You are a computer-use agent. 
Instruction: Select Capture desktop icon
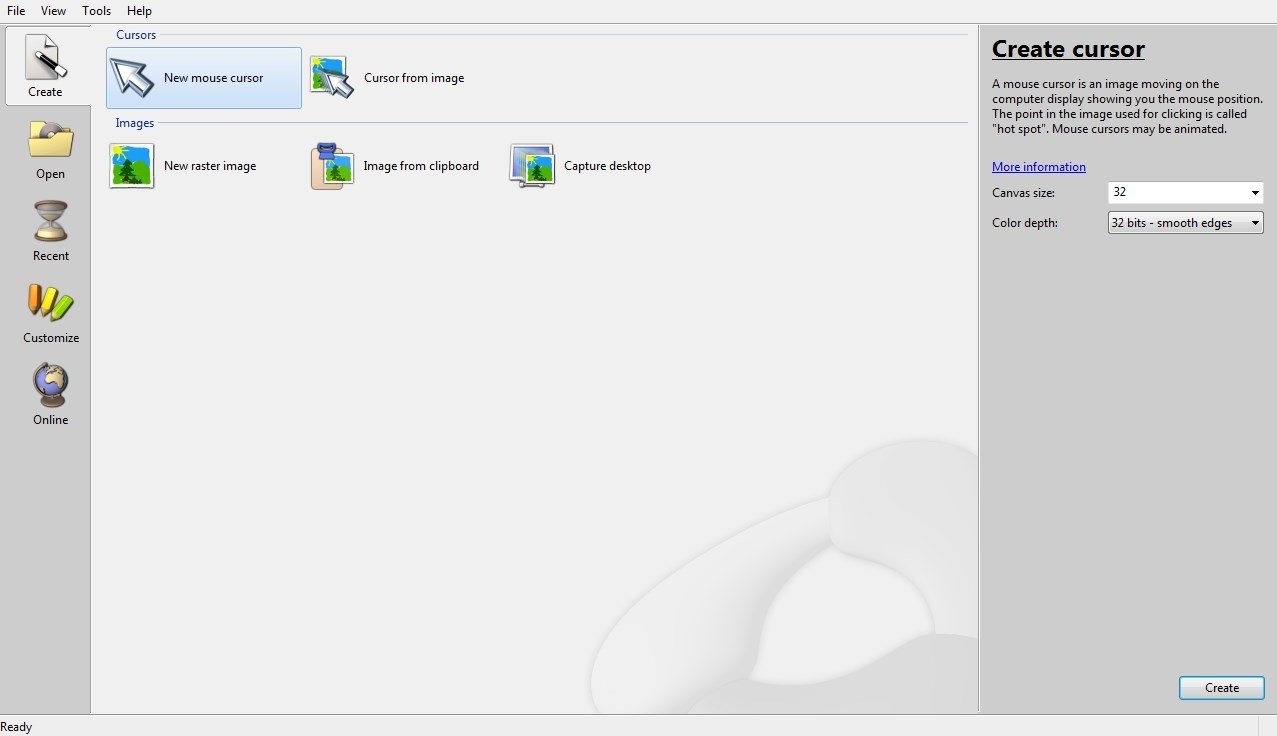pyautogui.click(x=532, y=166)
